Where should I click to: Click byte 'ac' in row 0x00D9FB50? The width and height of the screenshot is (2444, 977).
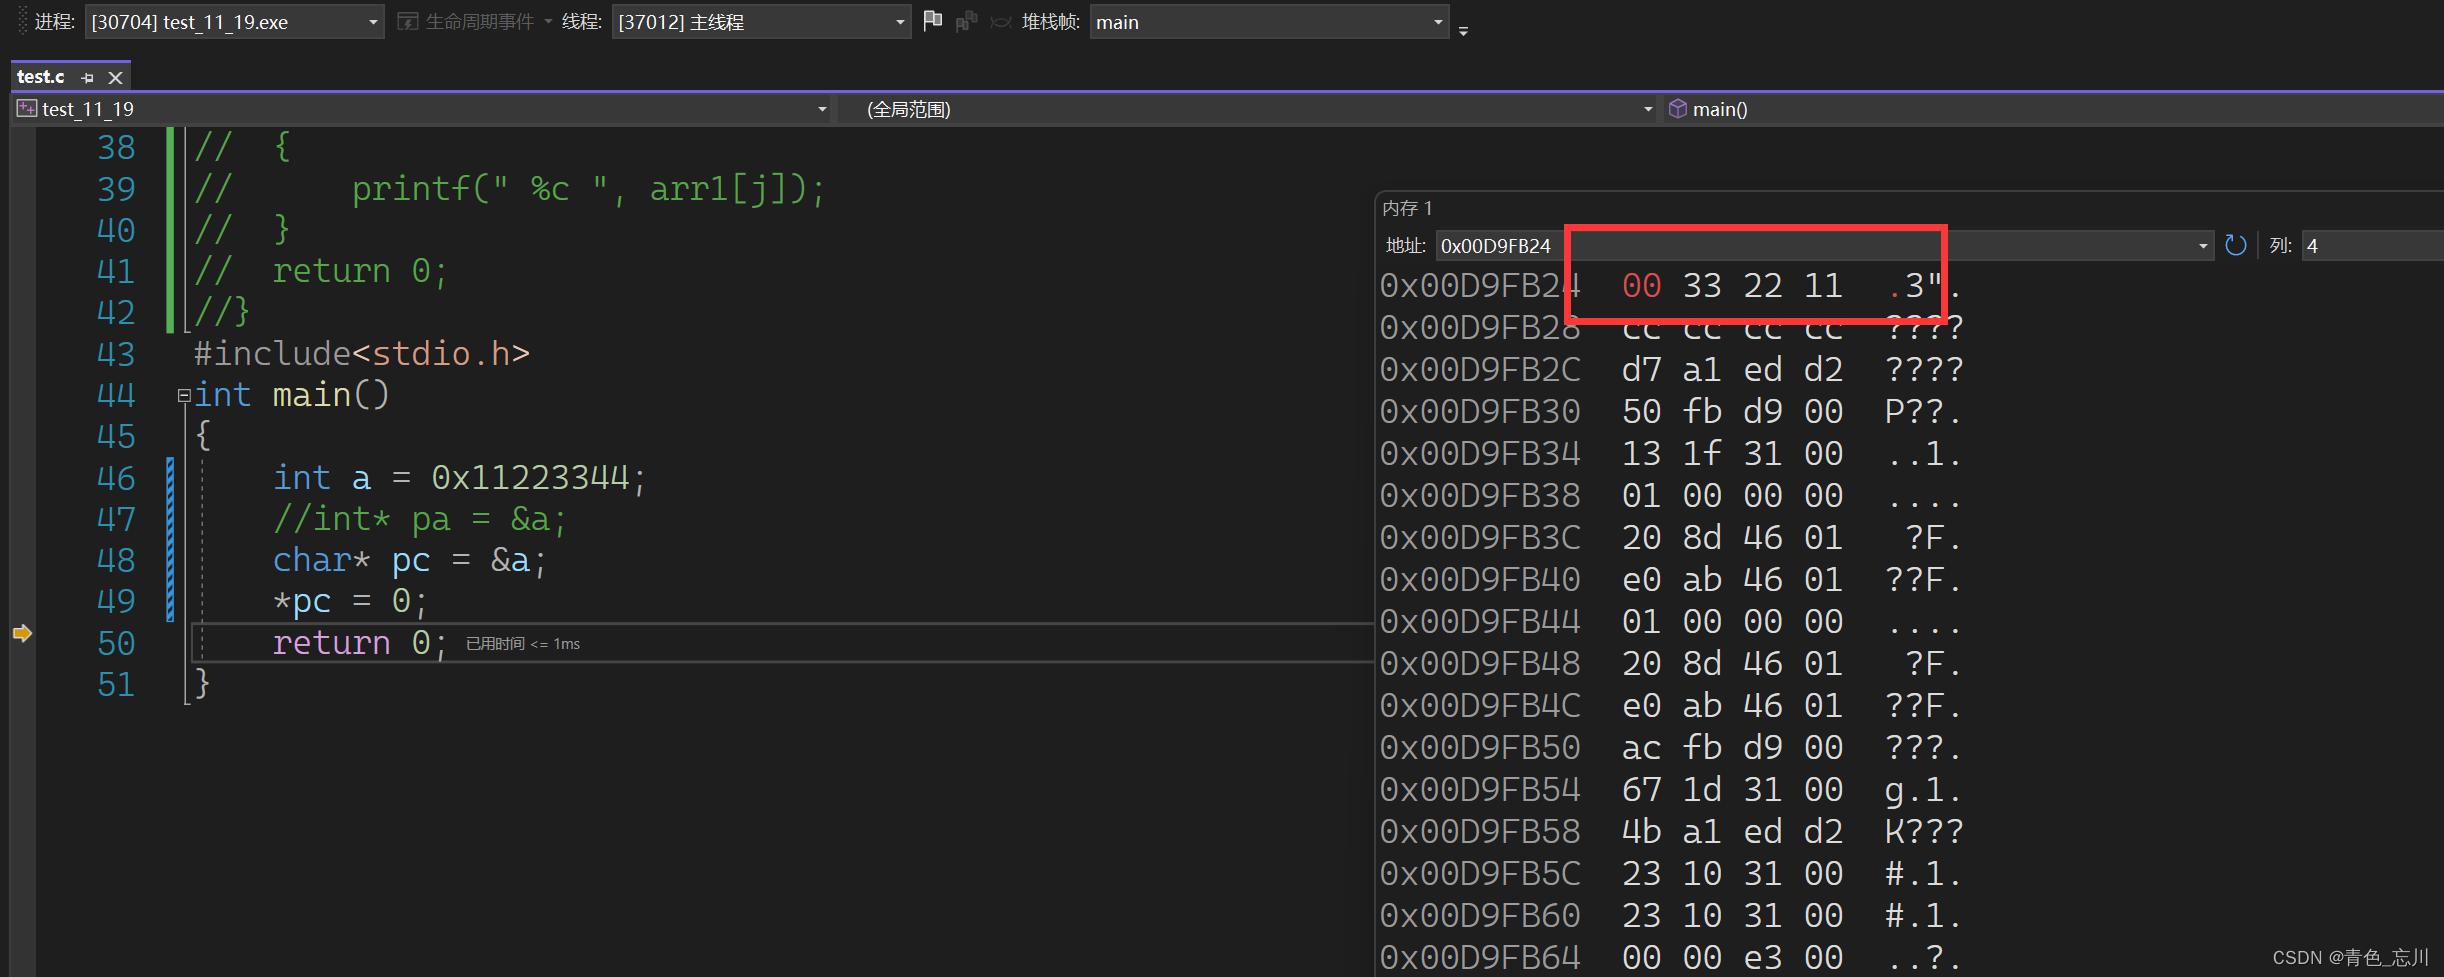1641,748
